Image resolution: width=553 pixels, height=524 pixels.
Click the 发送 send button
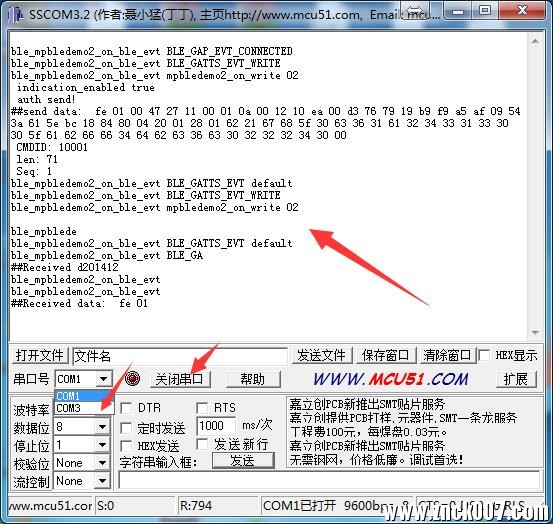pyautogui.click(x=243, y=461)
